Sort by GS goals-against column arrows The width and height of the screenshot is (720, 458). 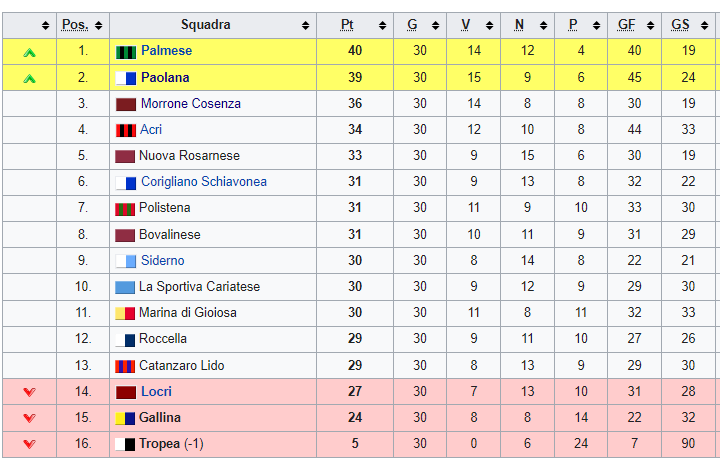tap(704, 26)
